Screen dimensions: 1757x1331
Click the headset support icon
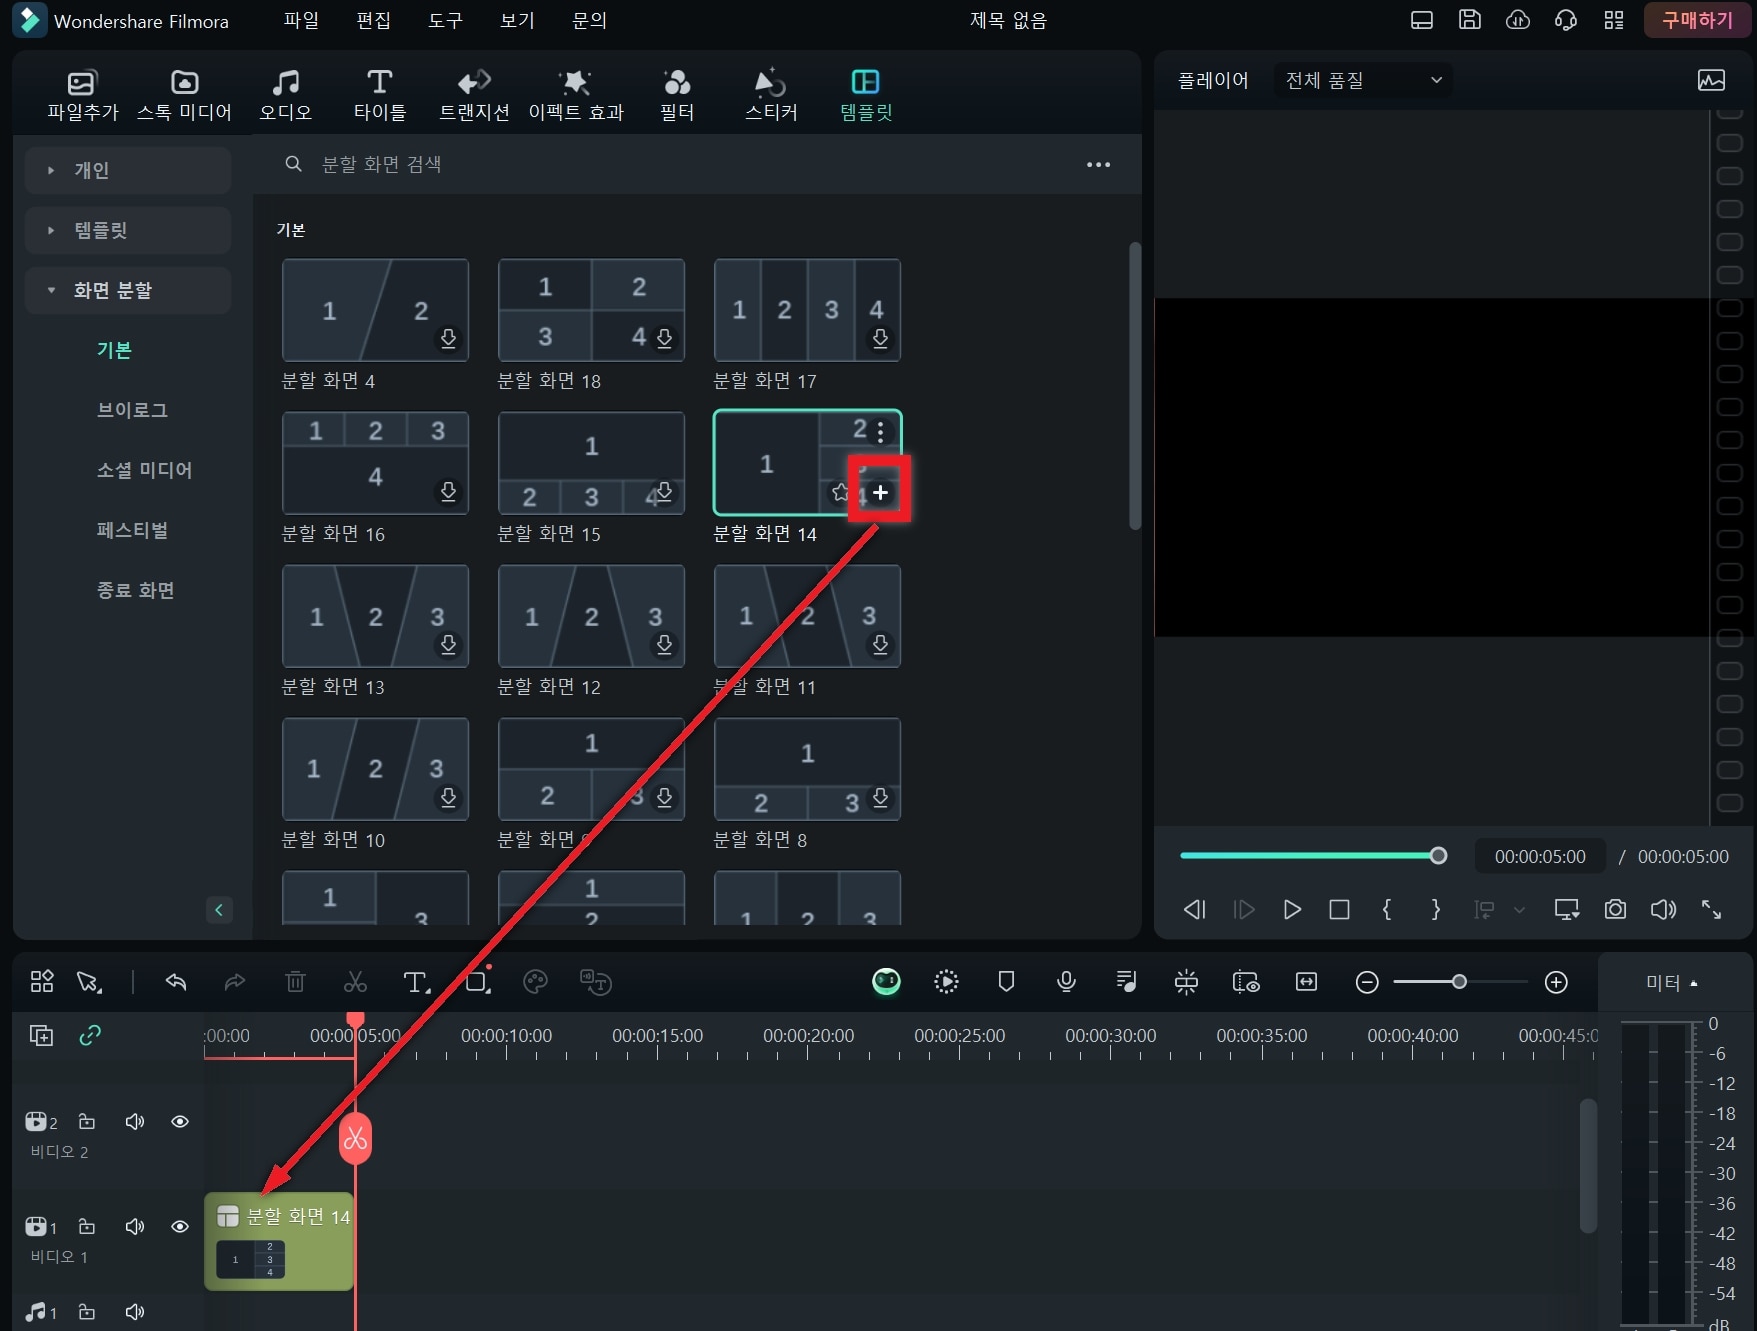(1565, 20)
